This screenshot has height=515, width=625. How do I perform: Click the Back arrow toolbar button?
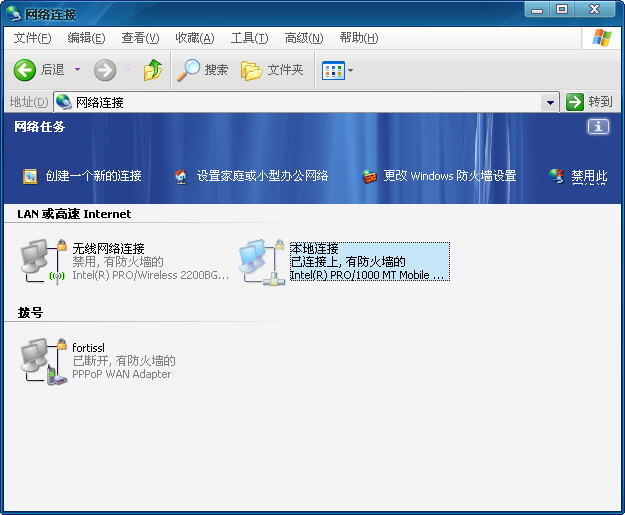click(x=26, y=70)
